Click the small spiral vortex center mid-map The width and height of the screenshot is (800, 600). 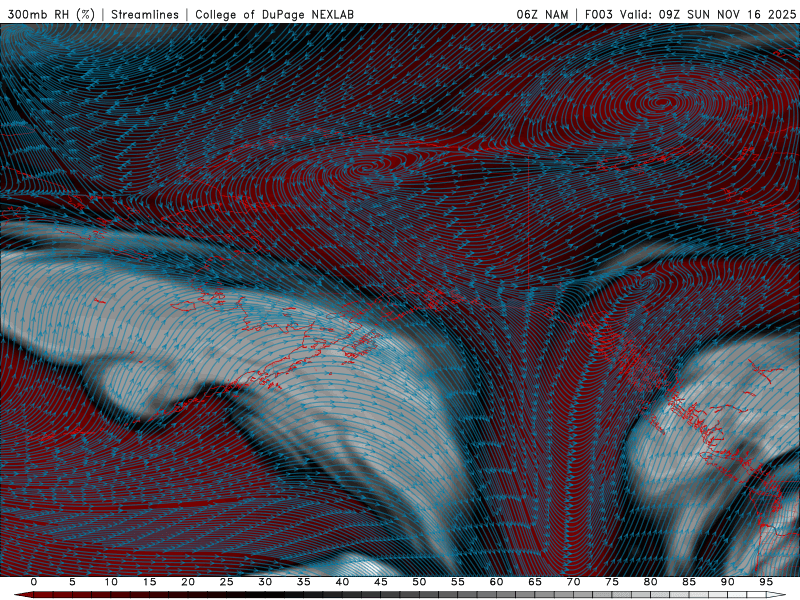(366, 168)
